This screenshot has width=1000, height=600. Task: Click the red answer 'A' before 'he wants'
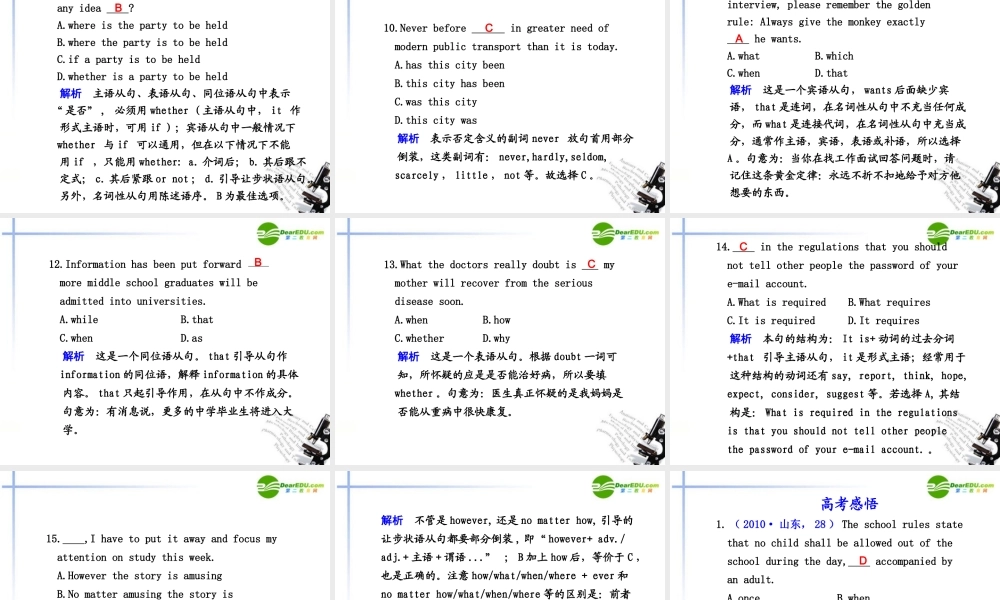pyautogui.click(x=739, y=39)
